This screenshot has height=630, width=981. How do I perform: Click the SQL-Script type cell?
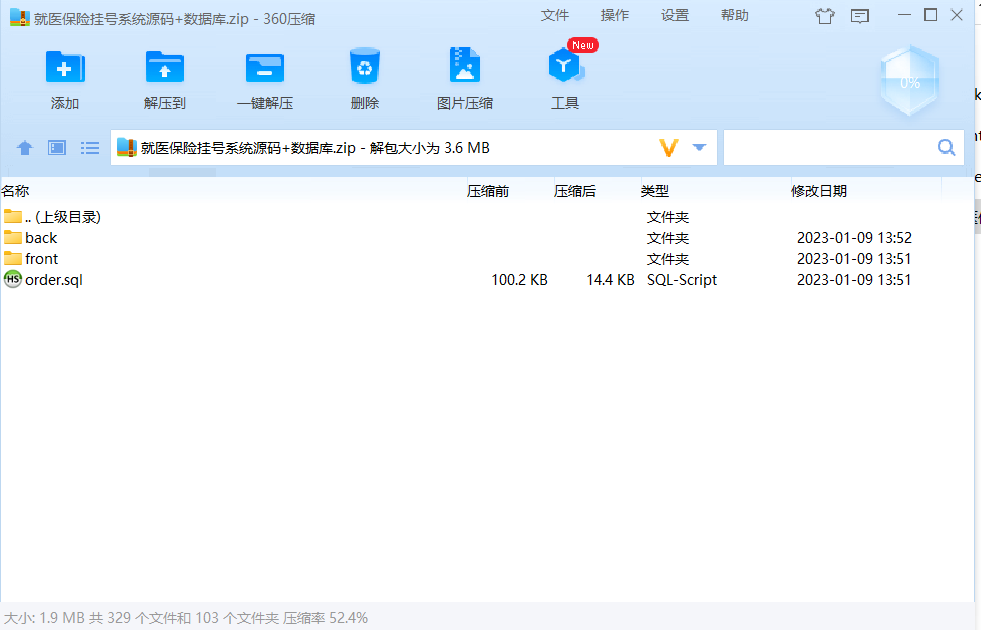tap(682, 280)
